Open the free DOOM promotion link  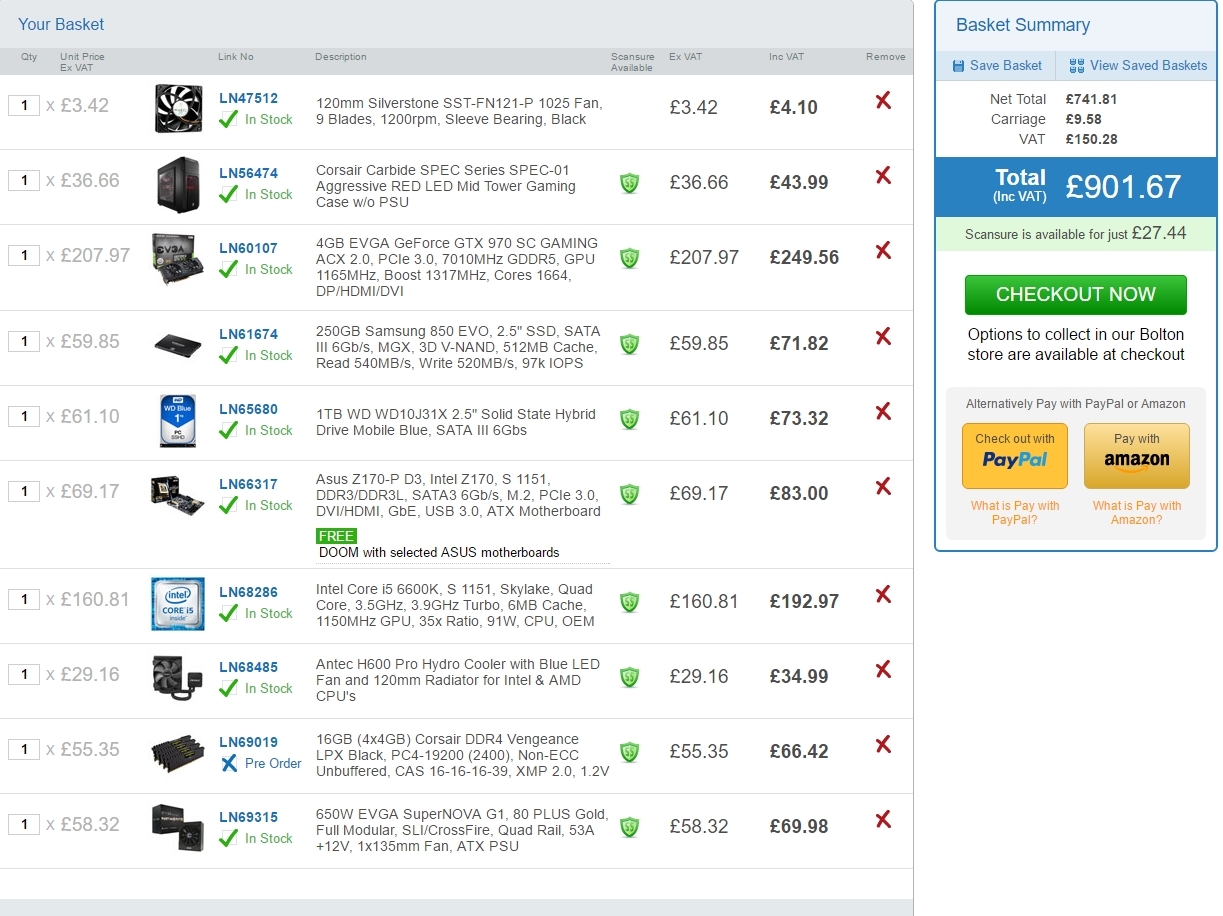coord(439,552)
